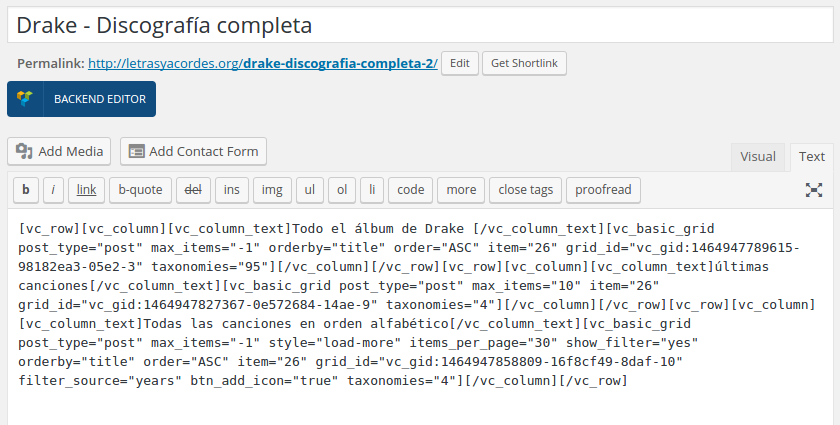Open the drake-discografia-completa-2 permalink
The image size is (840, 425).
coord(262,63)
